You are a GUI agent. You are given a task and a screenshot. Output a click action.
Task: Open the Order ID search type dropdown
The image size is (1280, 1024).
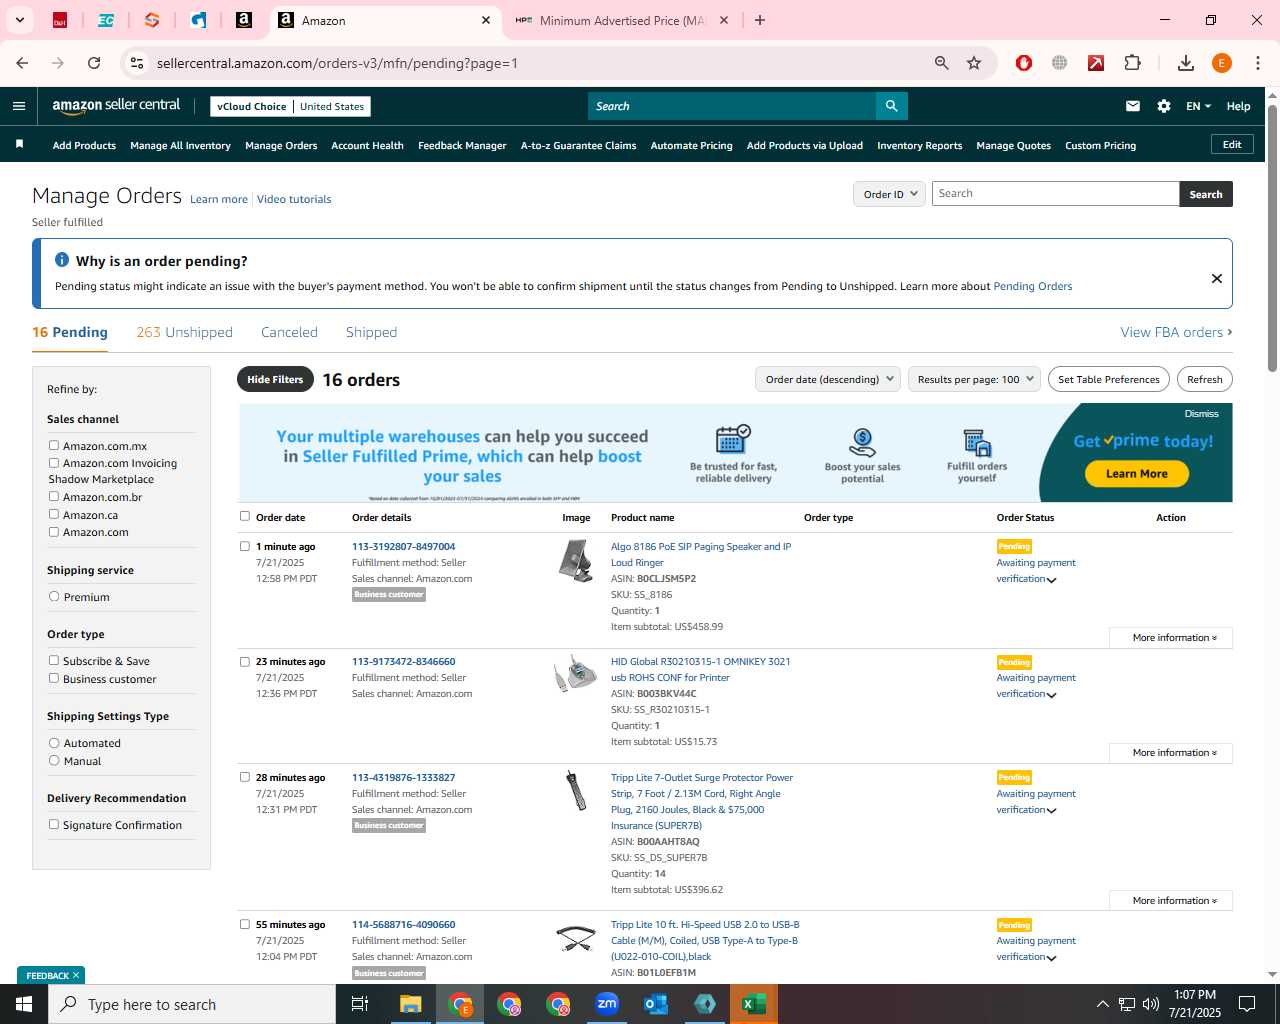(x=889, y=194)
